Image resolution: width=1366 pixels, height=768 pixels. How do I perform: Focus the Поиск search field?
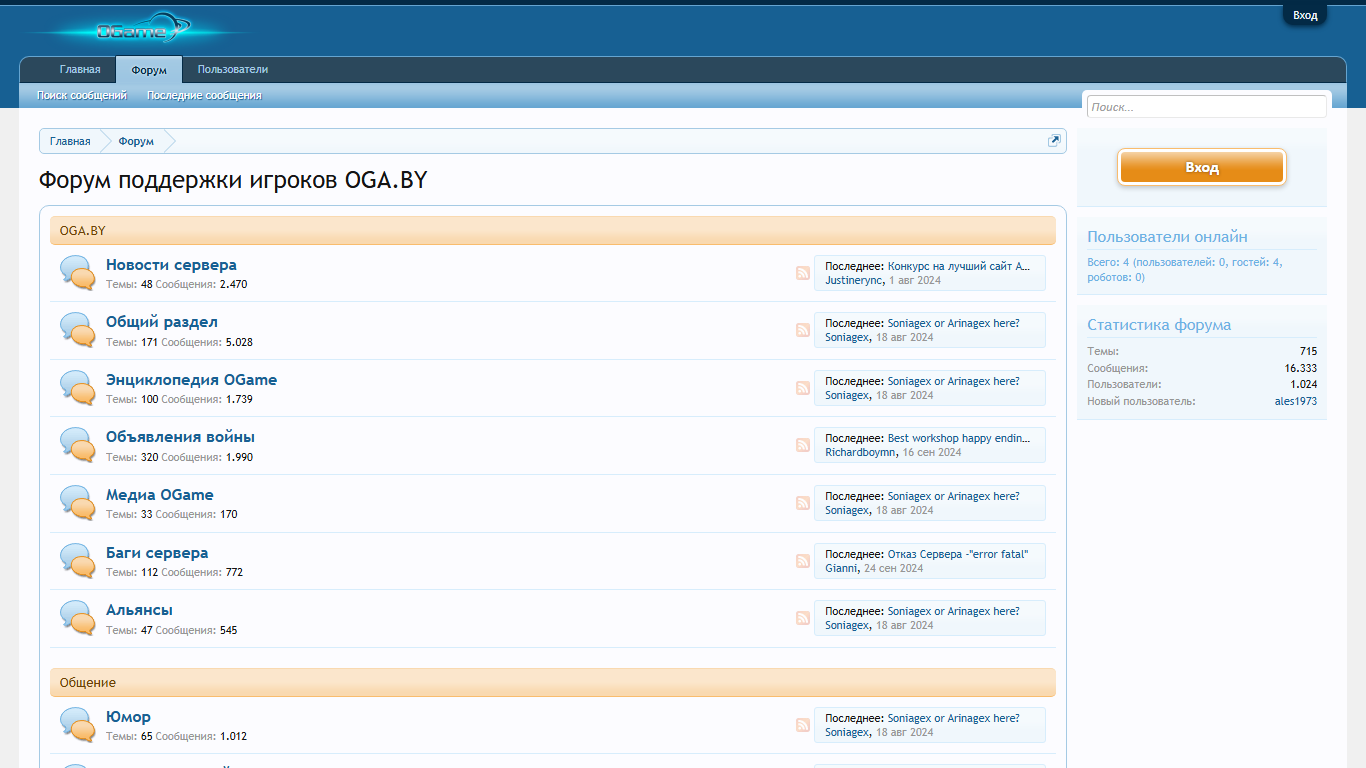click(1207, 107)
